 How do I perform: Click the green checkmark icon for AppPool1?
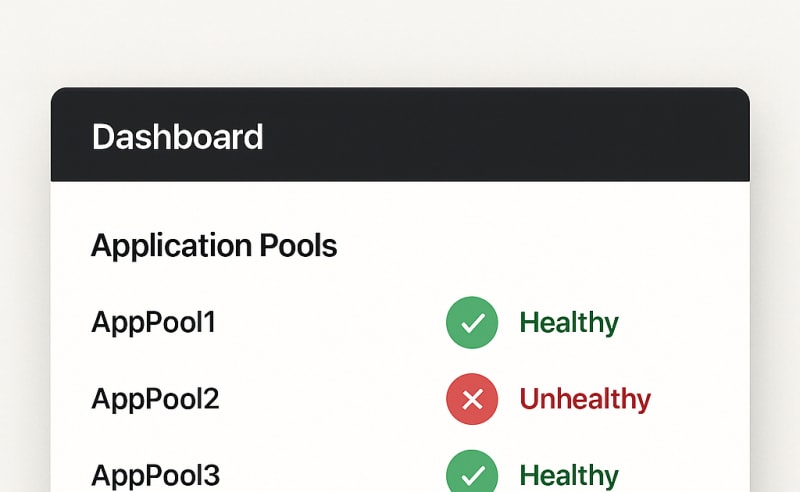[x=472, y=323]
